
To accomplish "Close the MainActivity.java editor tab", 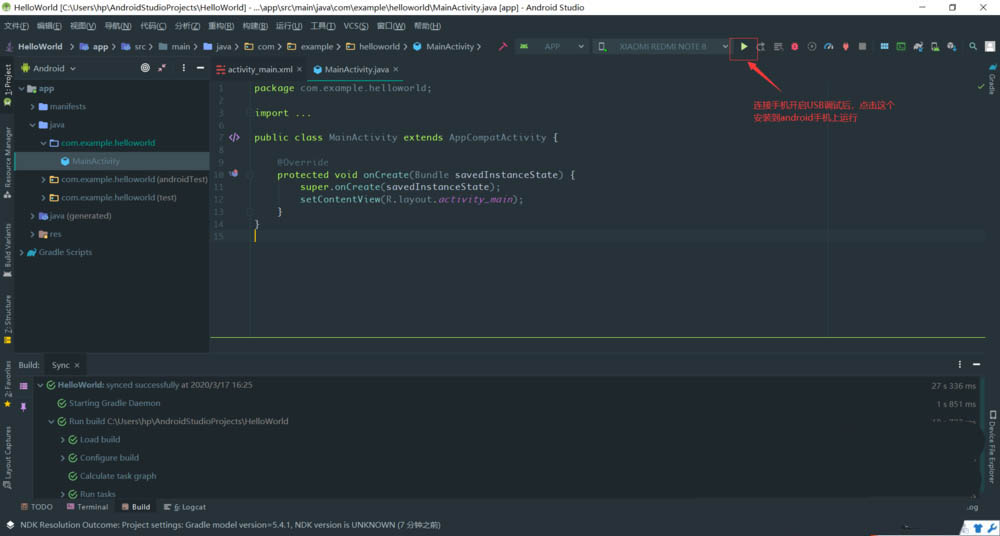I will pyautogui.click(x=395, y=69).
